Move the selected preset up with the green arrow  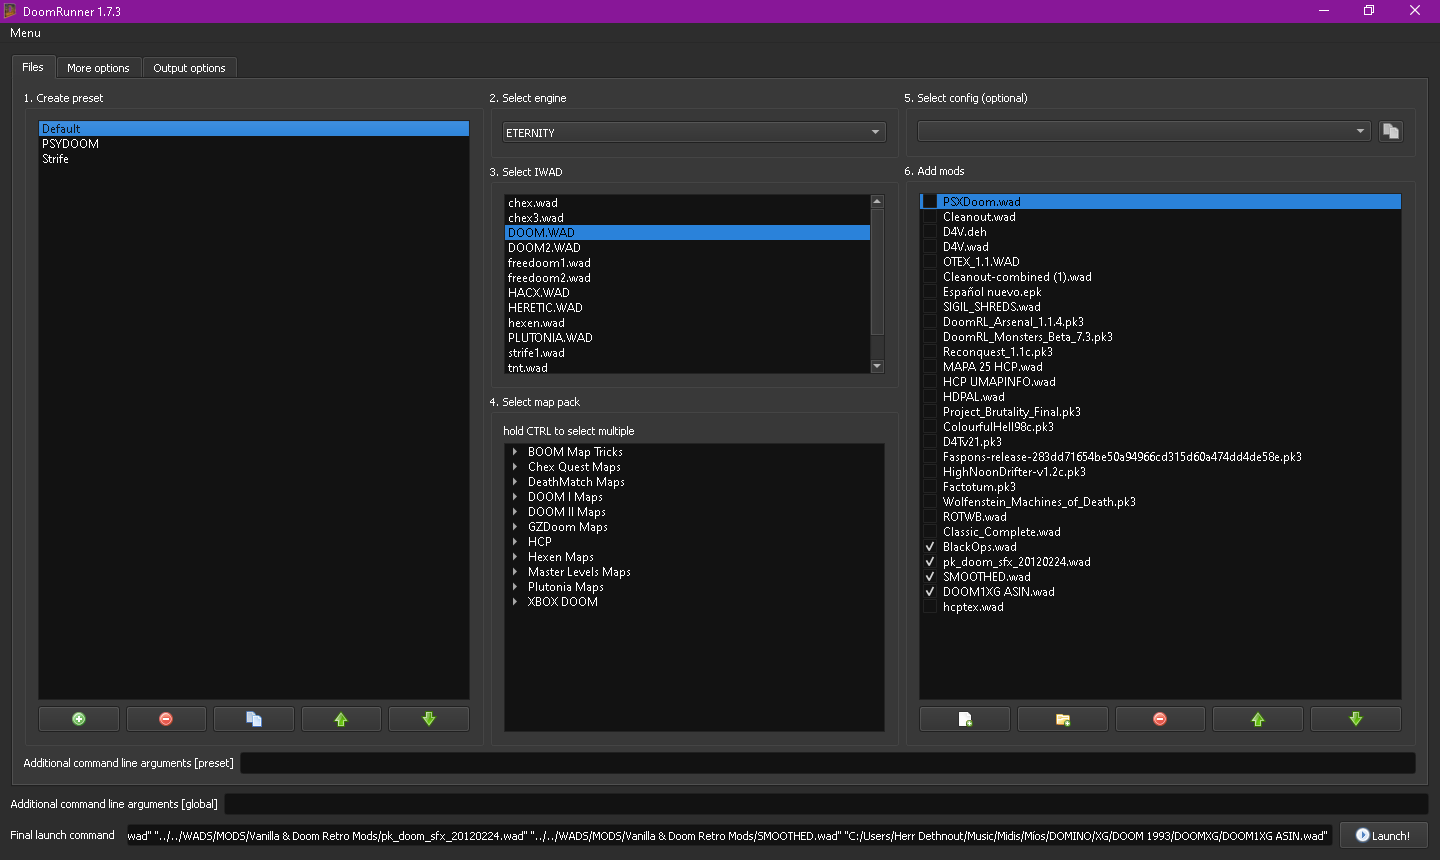click(x=341, y=719)
